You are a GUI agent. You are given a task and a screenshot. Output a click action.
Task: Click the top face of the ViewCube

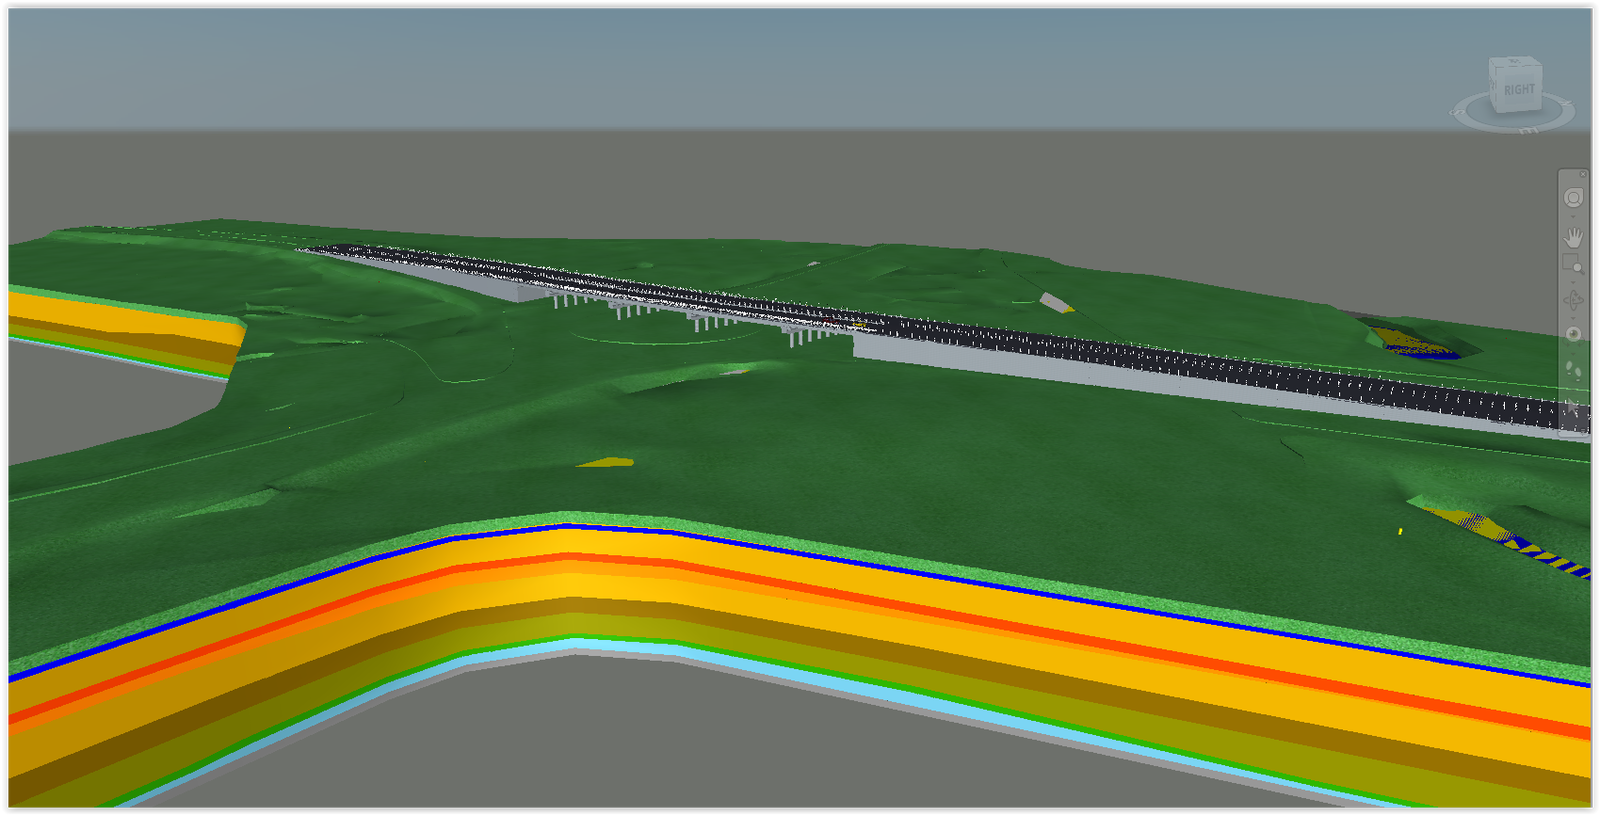[x=1514, y=63]
